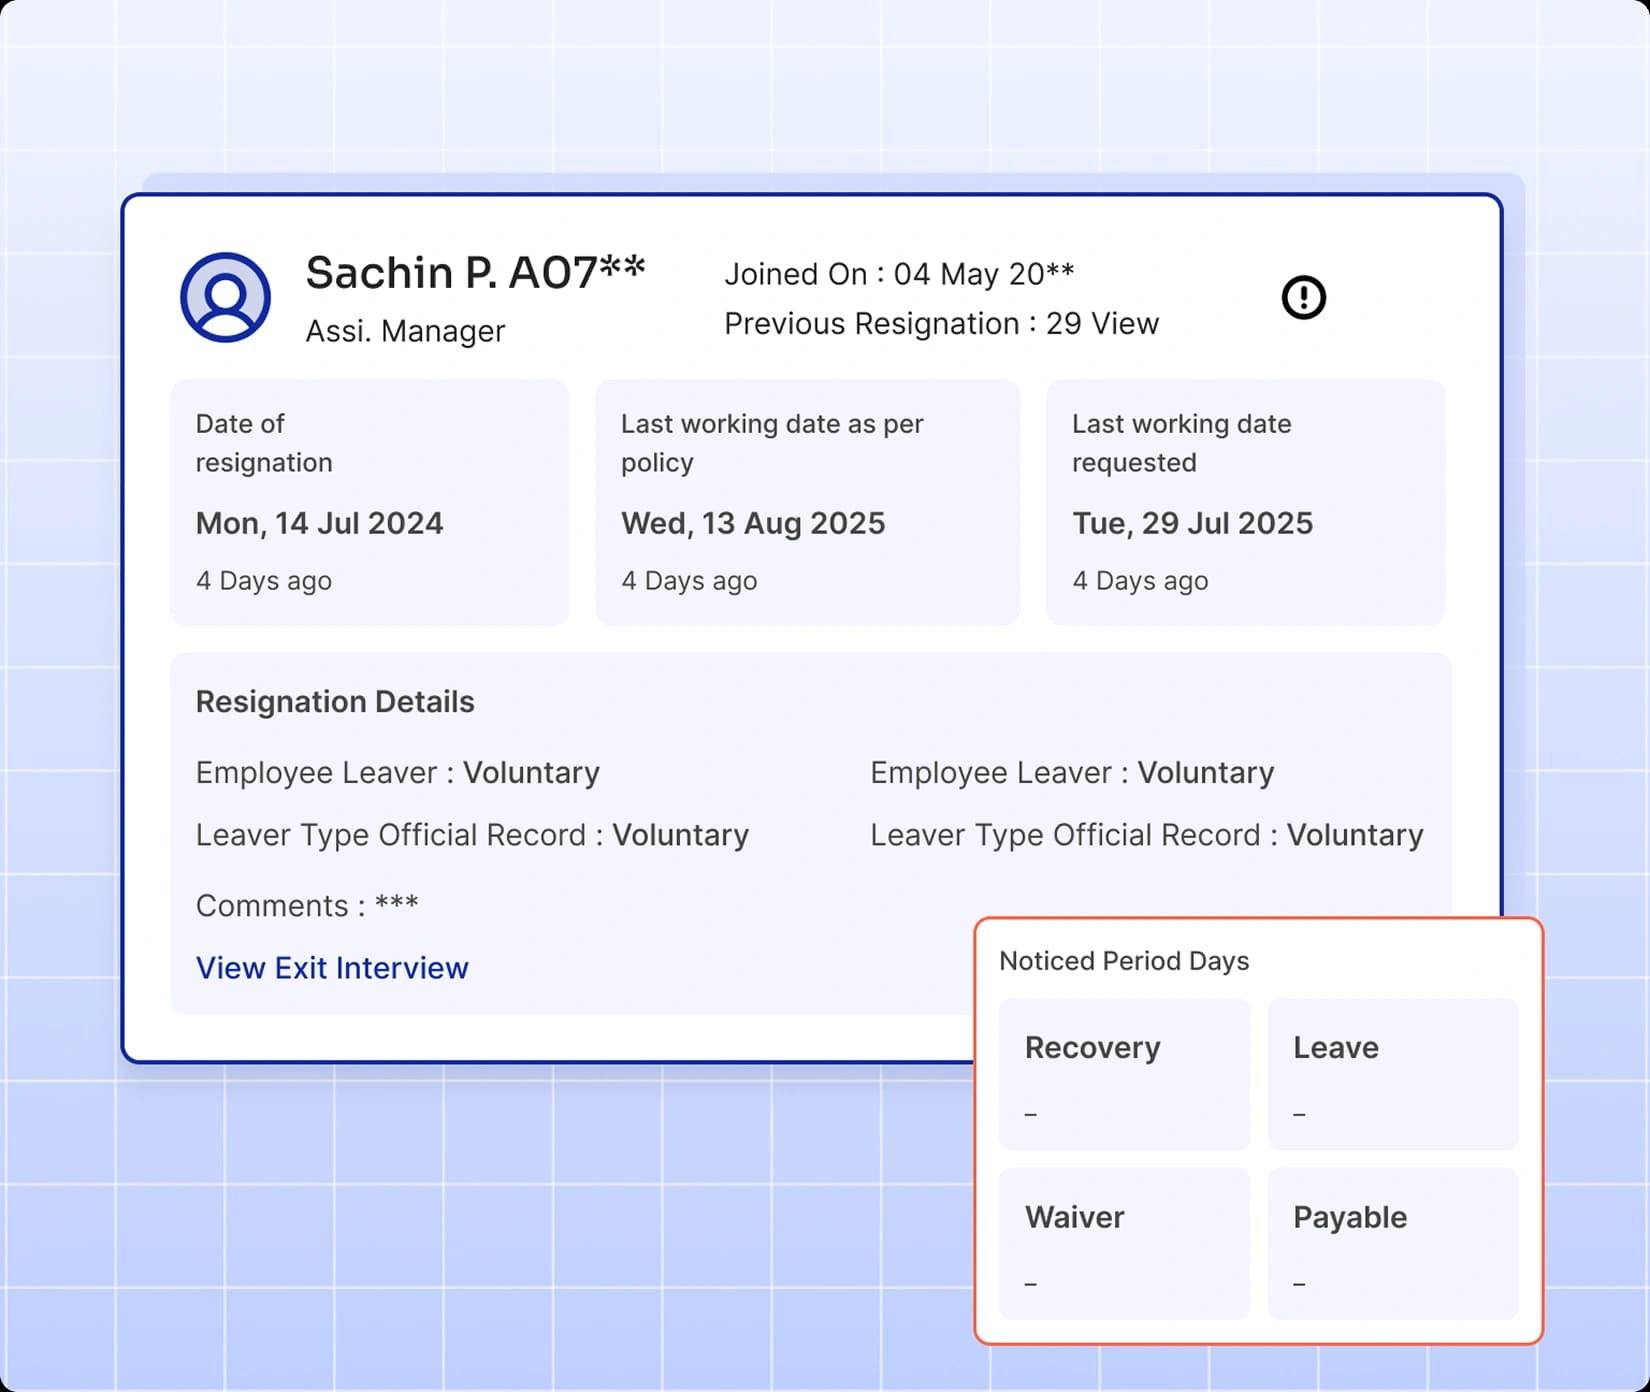
Task: Click the Joined On date 04 May 20**
Action: pos(898,274)
